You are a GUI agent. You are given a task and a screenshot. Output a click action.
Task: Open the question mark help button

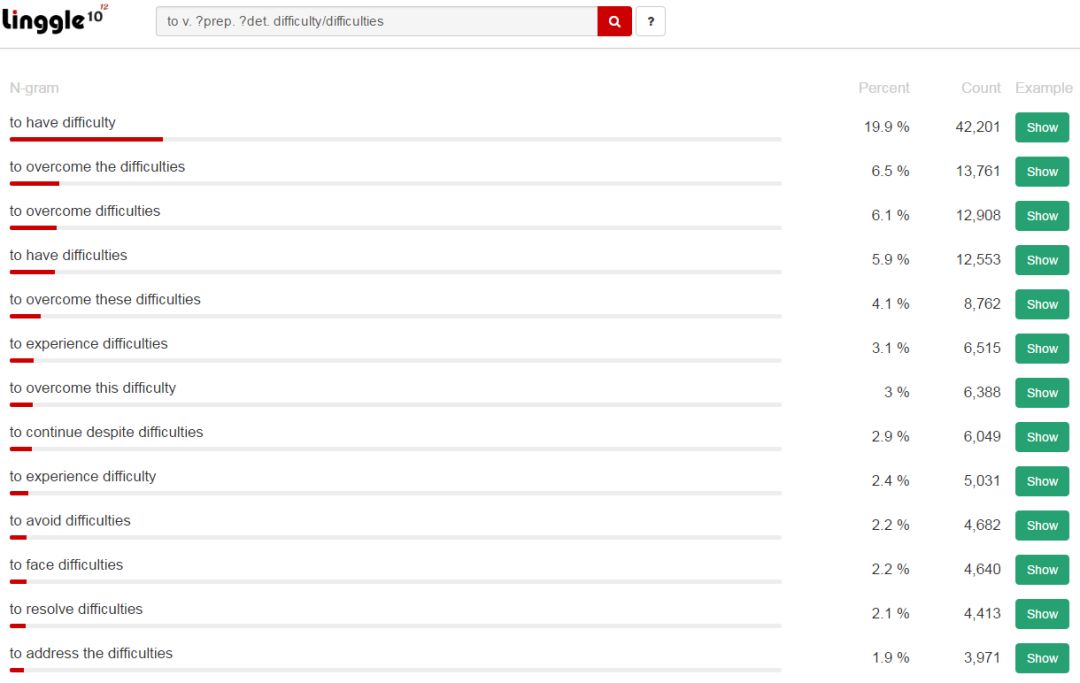click(x=650, y=21)
